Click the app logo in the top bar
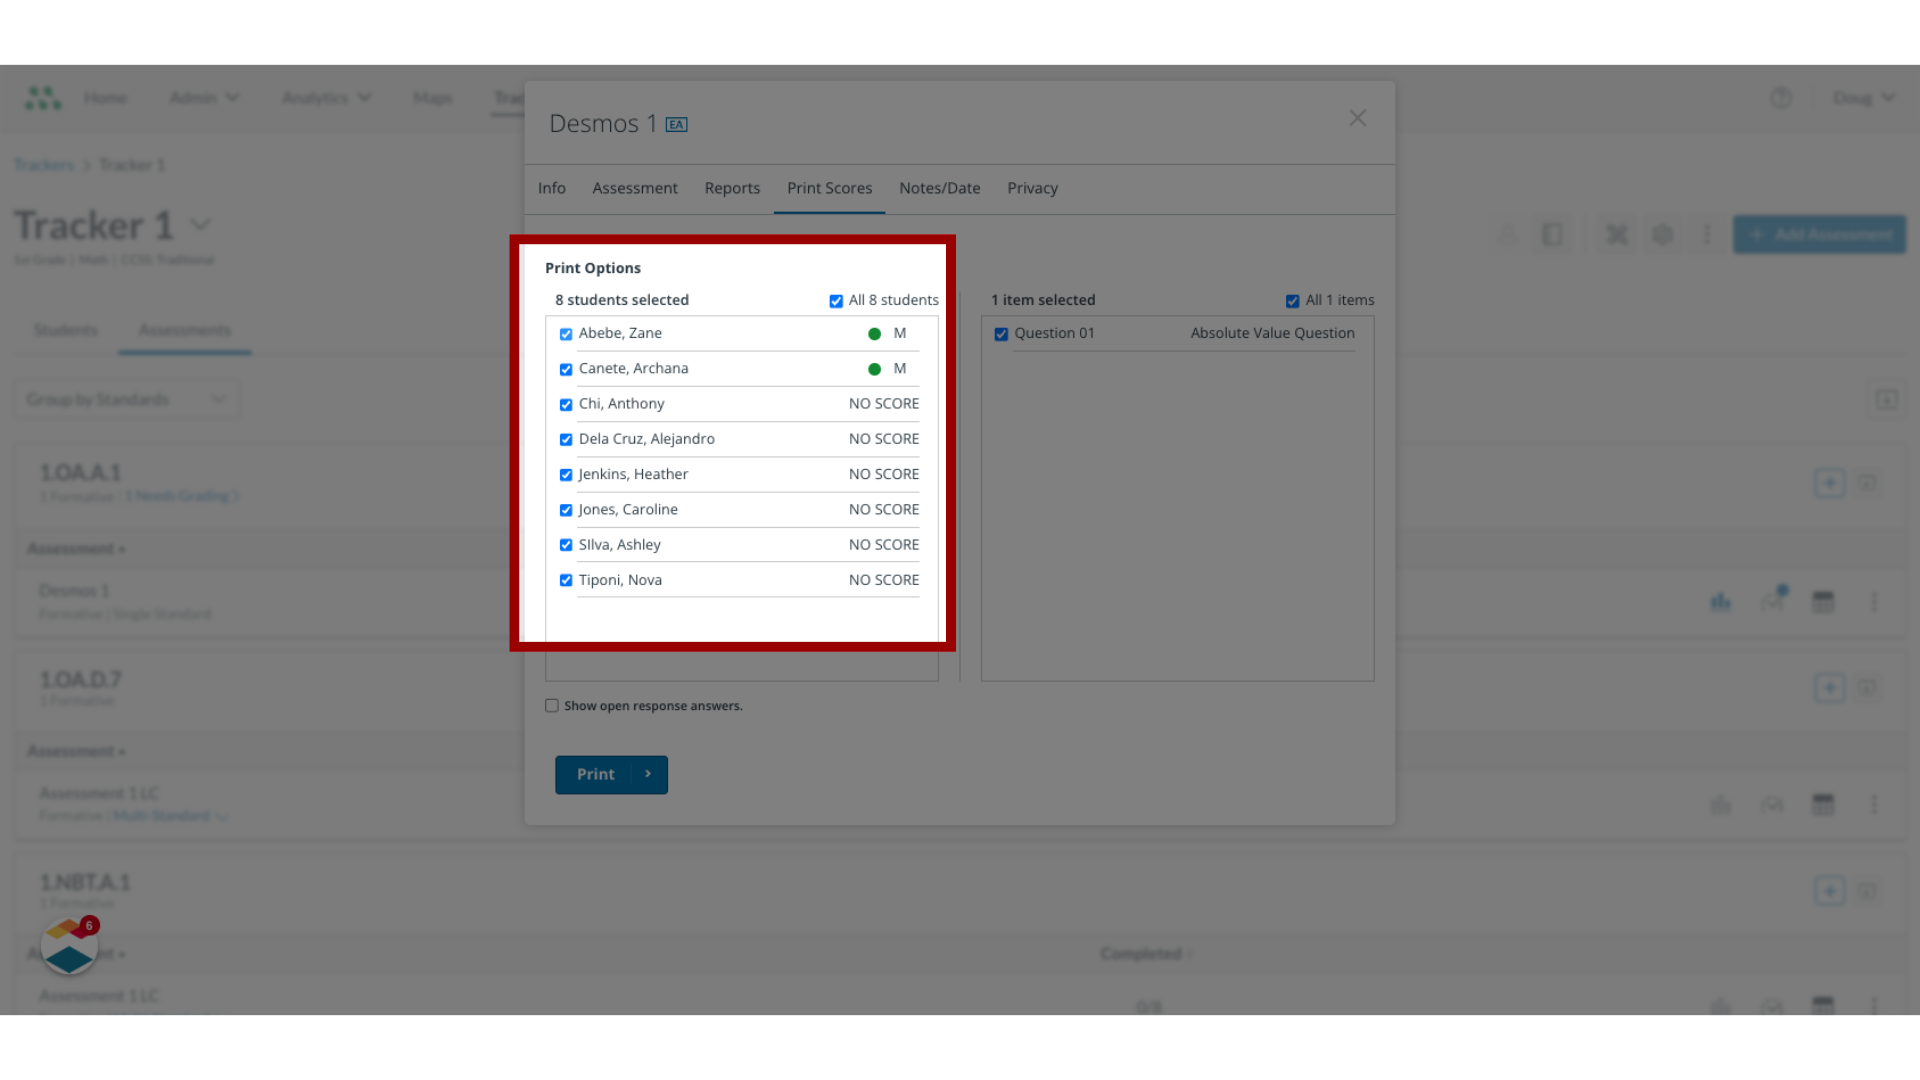This screenshot has width=1920, height=1080. coord(43,97)
